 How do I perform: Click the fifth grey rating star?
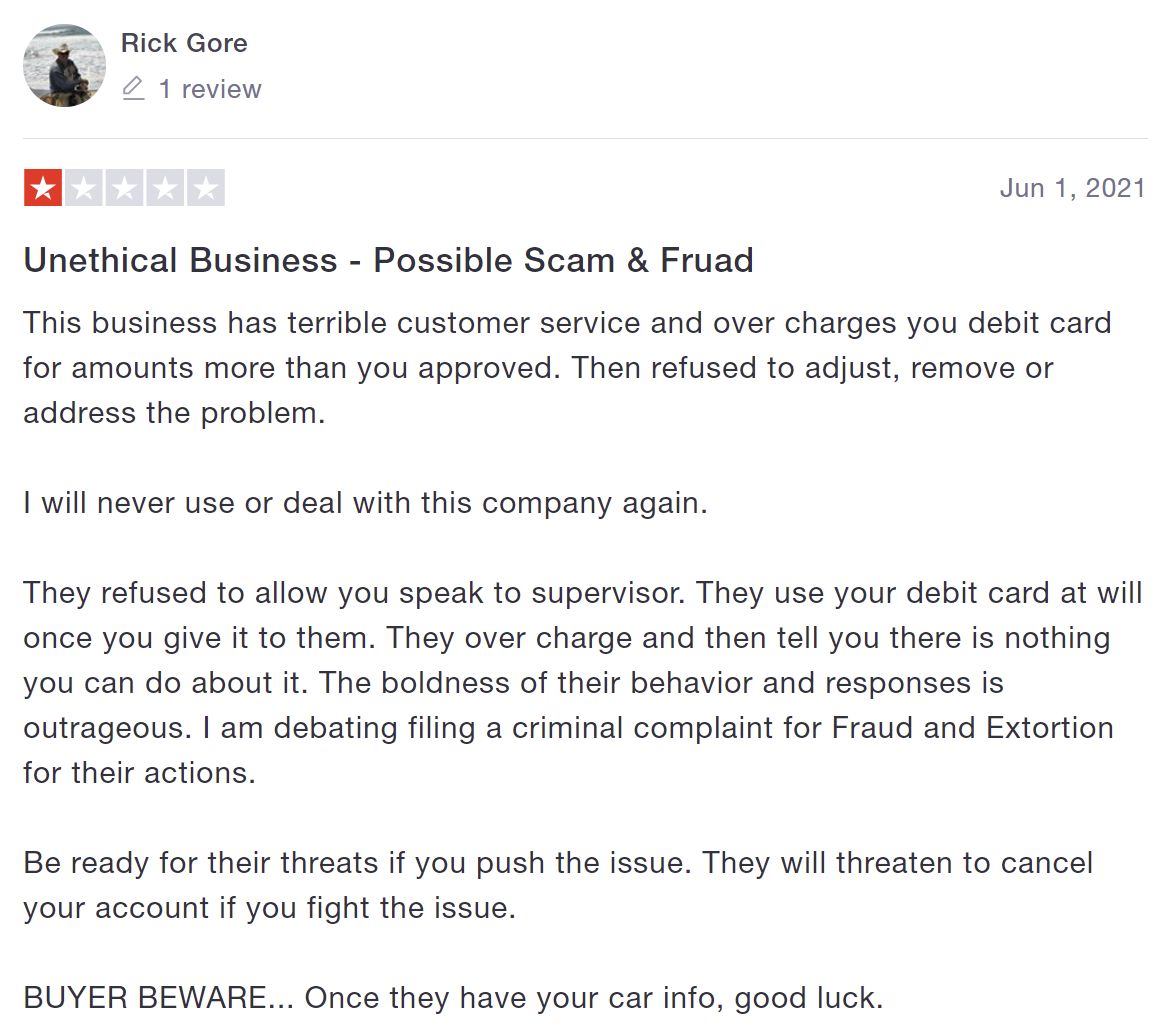pyautogui.click(x=206, y=188)
